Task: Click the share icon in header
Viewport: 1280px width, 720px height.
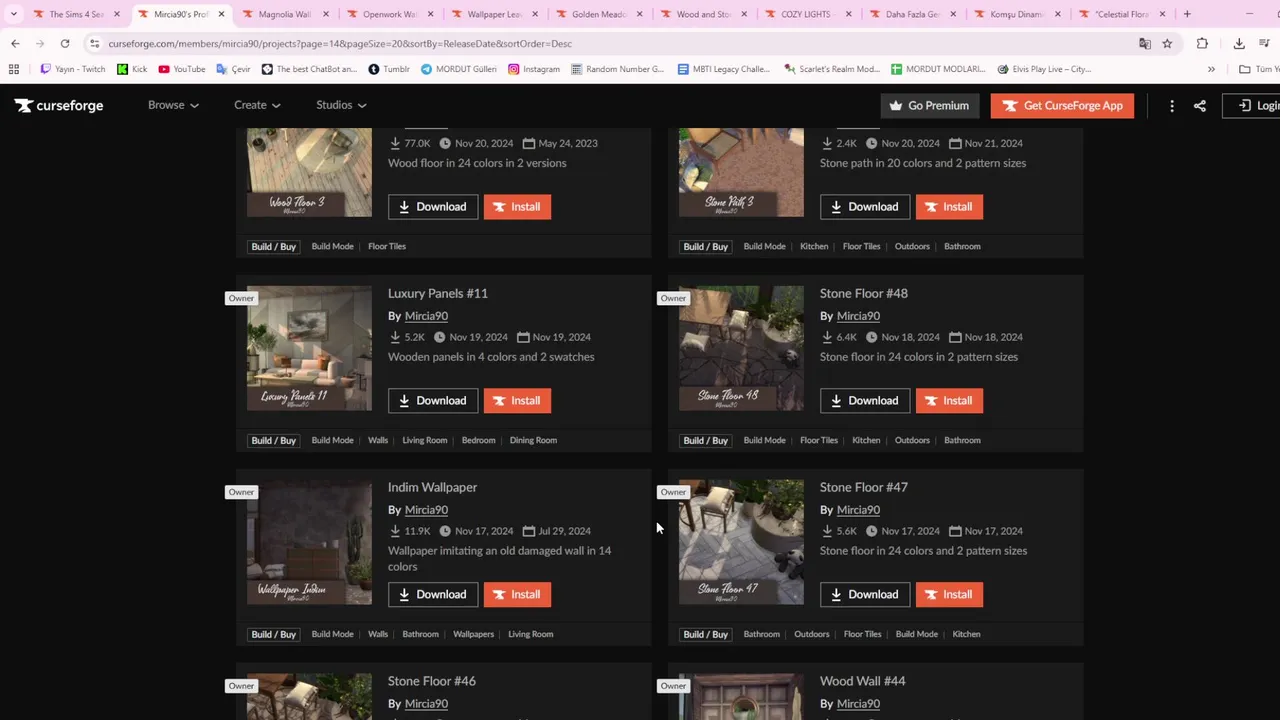Action: coord(1200,105)
